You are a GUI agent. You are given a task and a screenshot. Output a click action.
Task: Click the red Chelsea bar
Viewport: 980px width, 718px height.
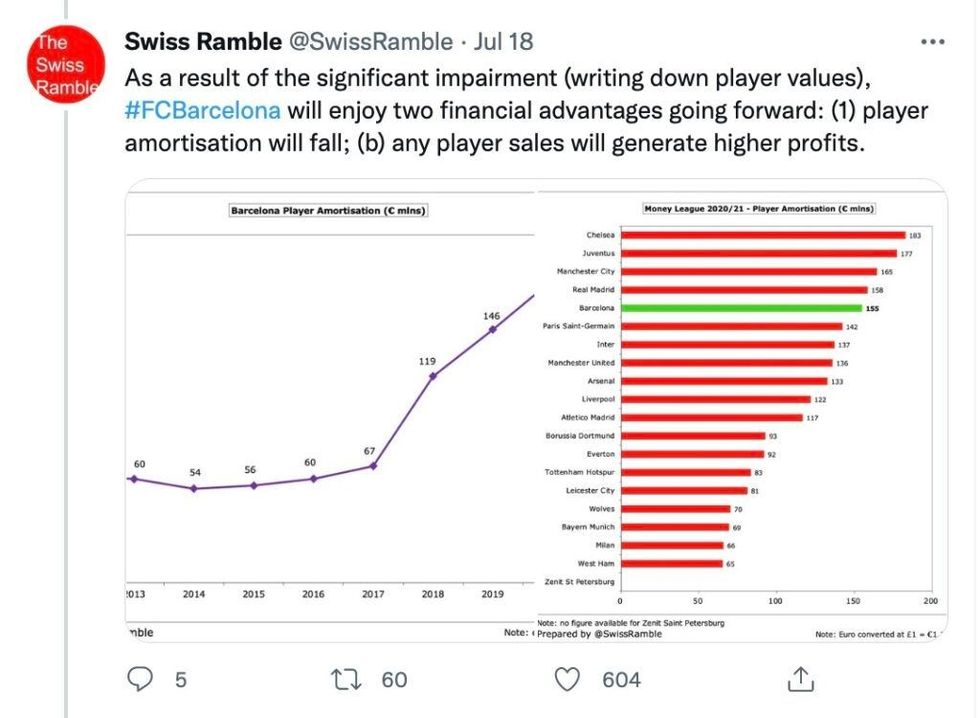tap(763, 236)
